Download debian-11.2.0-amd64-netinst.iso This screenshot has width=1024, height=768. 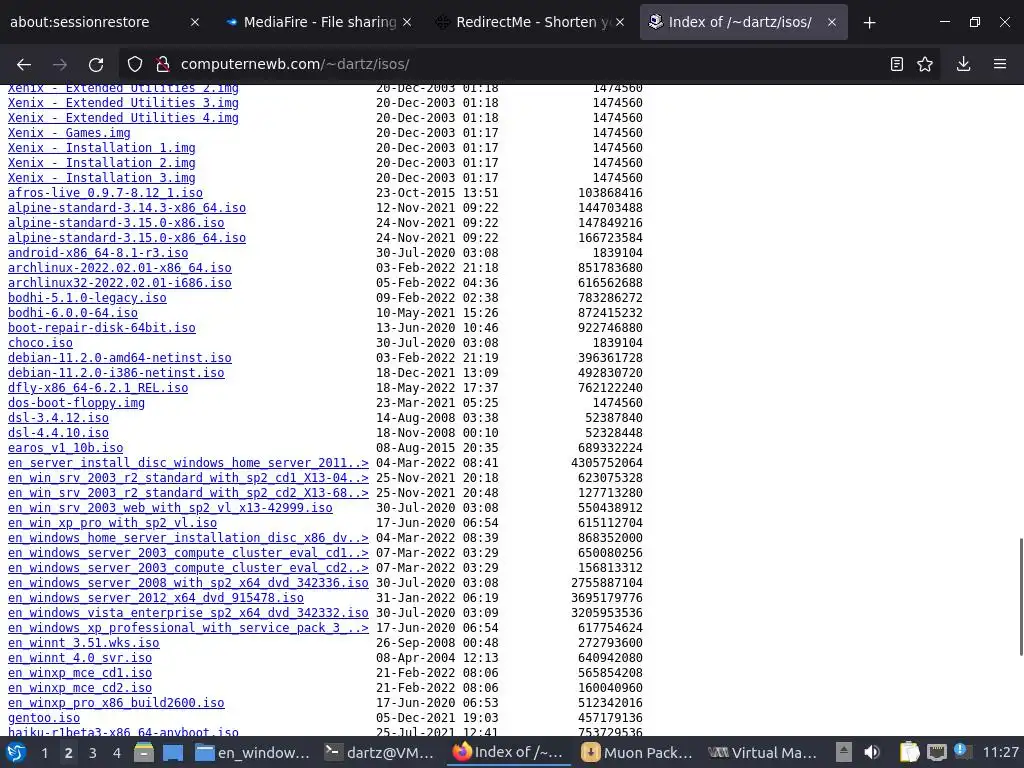point(120,358)
